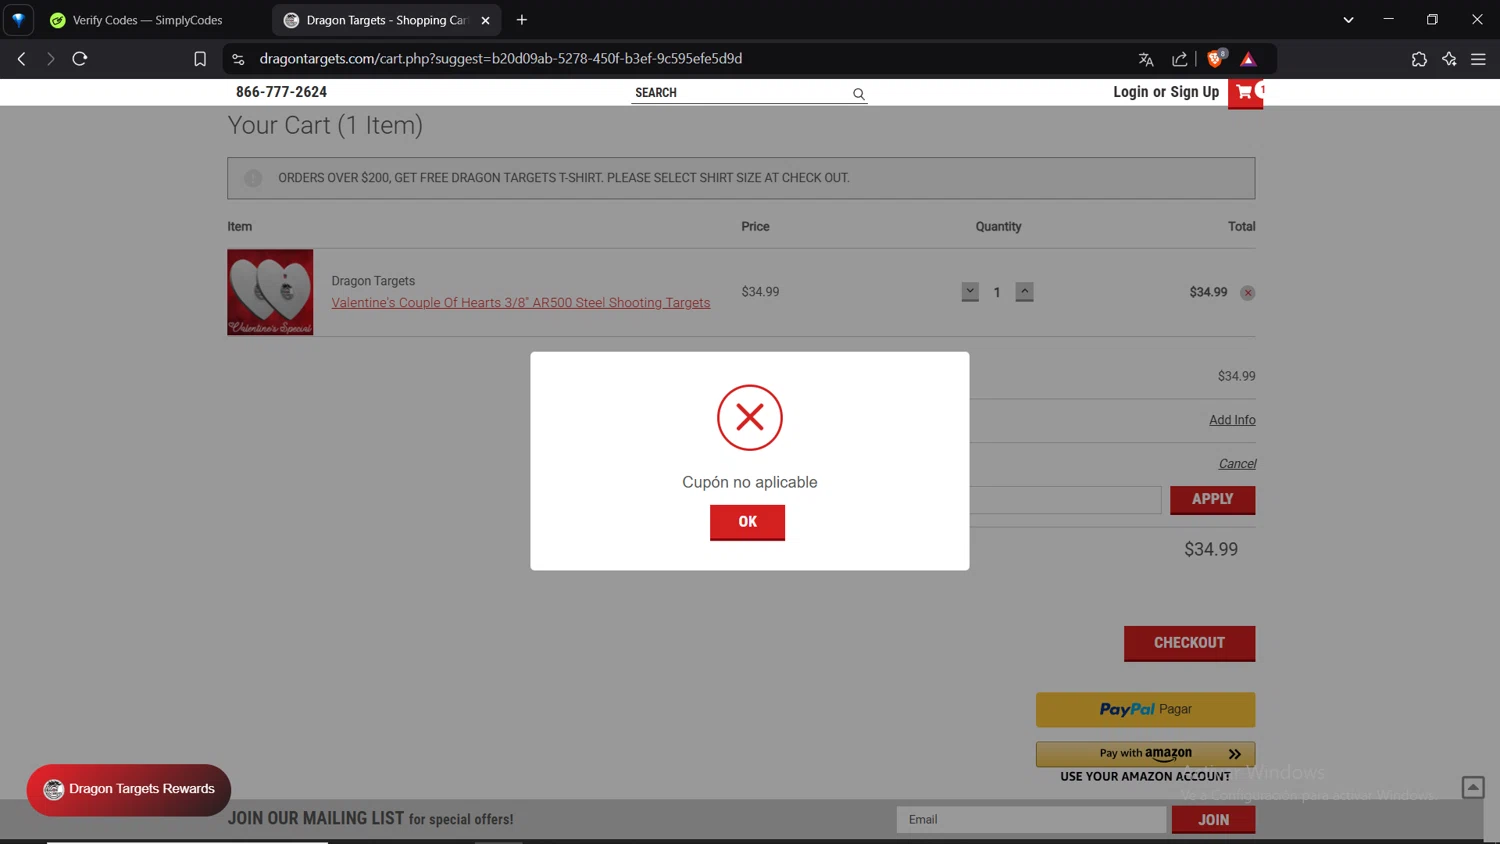Click the Quantity column header
The height and width of the screenshot is (844, 1500).
pos(998,227)
